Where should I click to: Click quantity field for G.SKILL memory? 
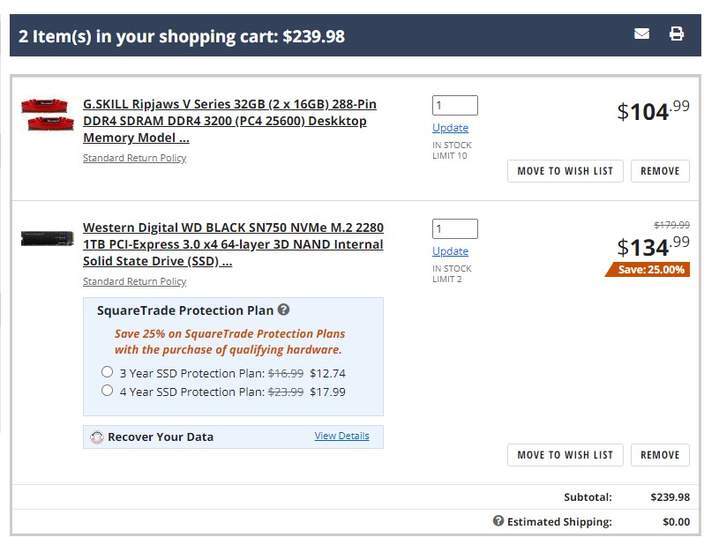(454, 105)
